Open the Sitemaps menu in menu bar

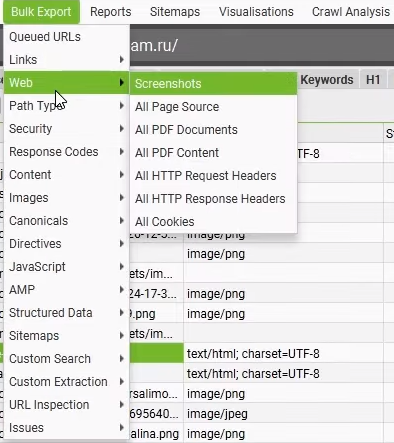click(175, 12)
